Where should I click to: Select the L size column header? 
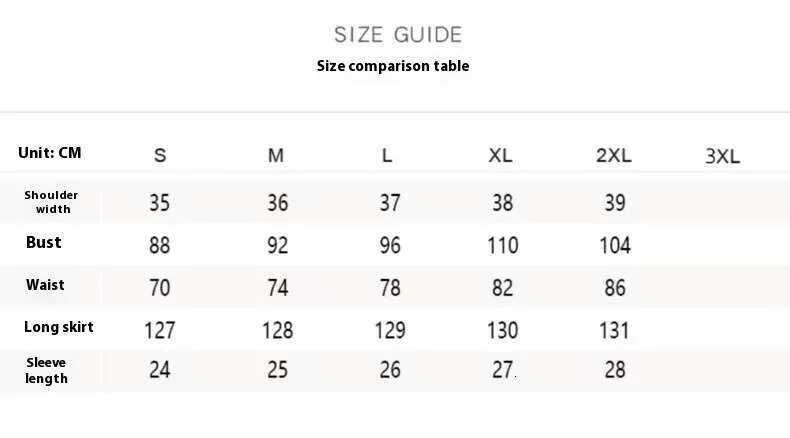[x=386, y=155]
